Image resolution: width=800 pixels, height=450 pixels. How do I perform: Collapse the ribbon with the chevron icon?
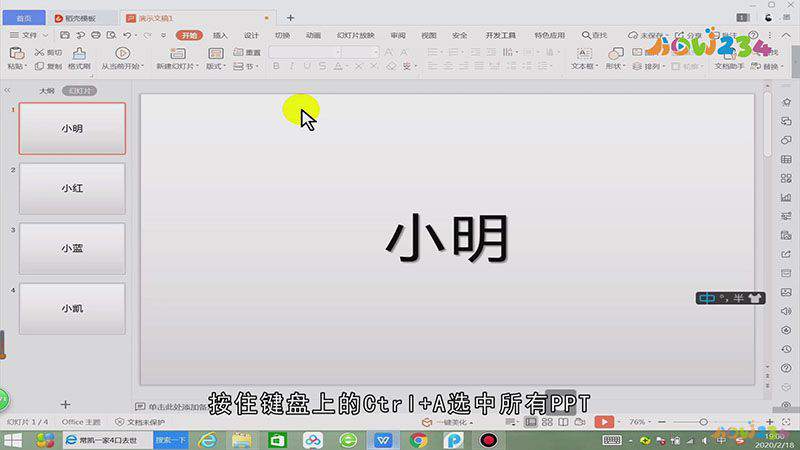click(x=786, y=35)
